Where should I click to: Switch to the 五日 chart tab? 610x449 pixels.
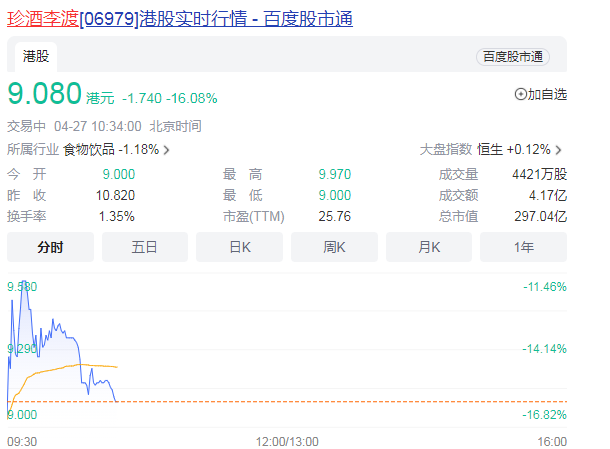point(145,247)
